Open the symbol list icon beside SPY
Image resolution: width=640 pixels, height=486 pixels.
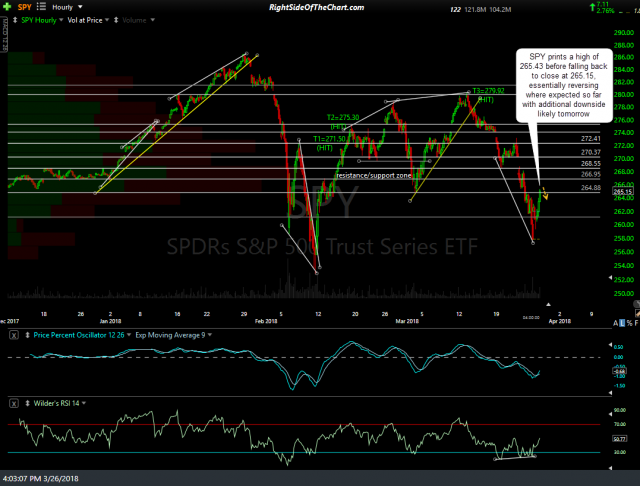pyautogui.click(x=41, y=7)
